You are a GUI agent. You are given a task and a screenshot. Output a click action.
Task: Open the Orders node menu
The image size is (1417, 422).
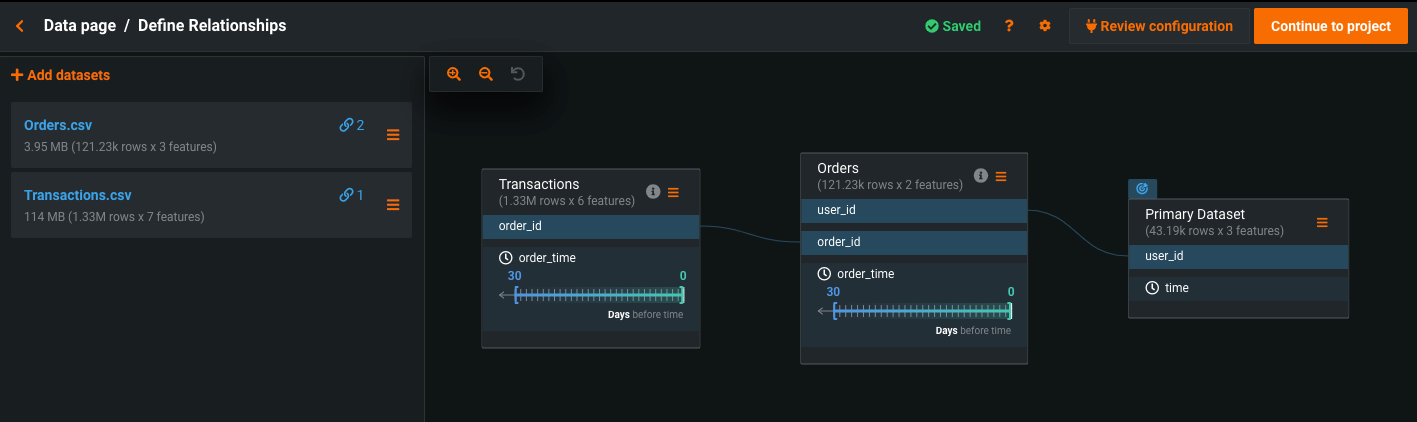(1001, 176)
